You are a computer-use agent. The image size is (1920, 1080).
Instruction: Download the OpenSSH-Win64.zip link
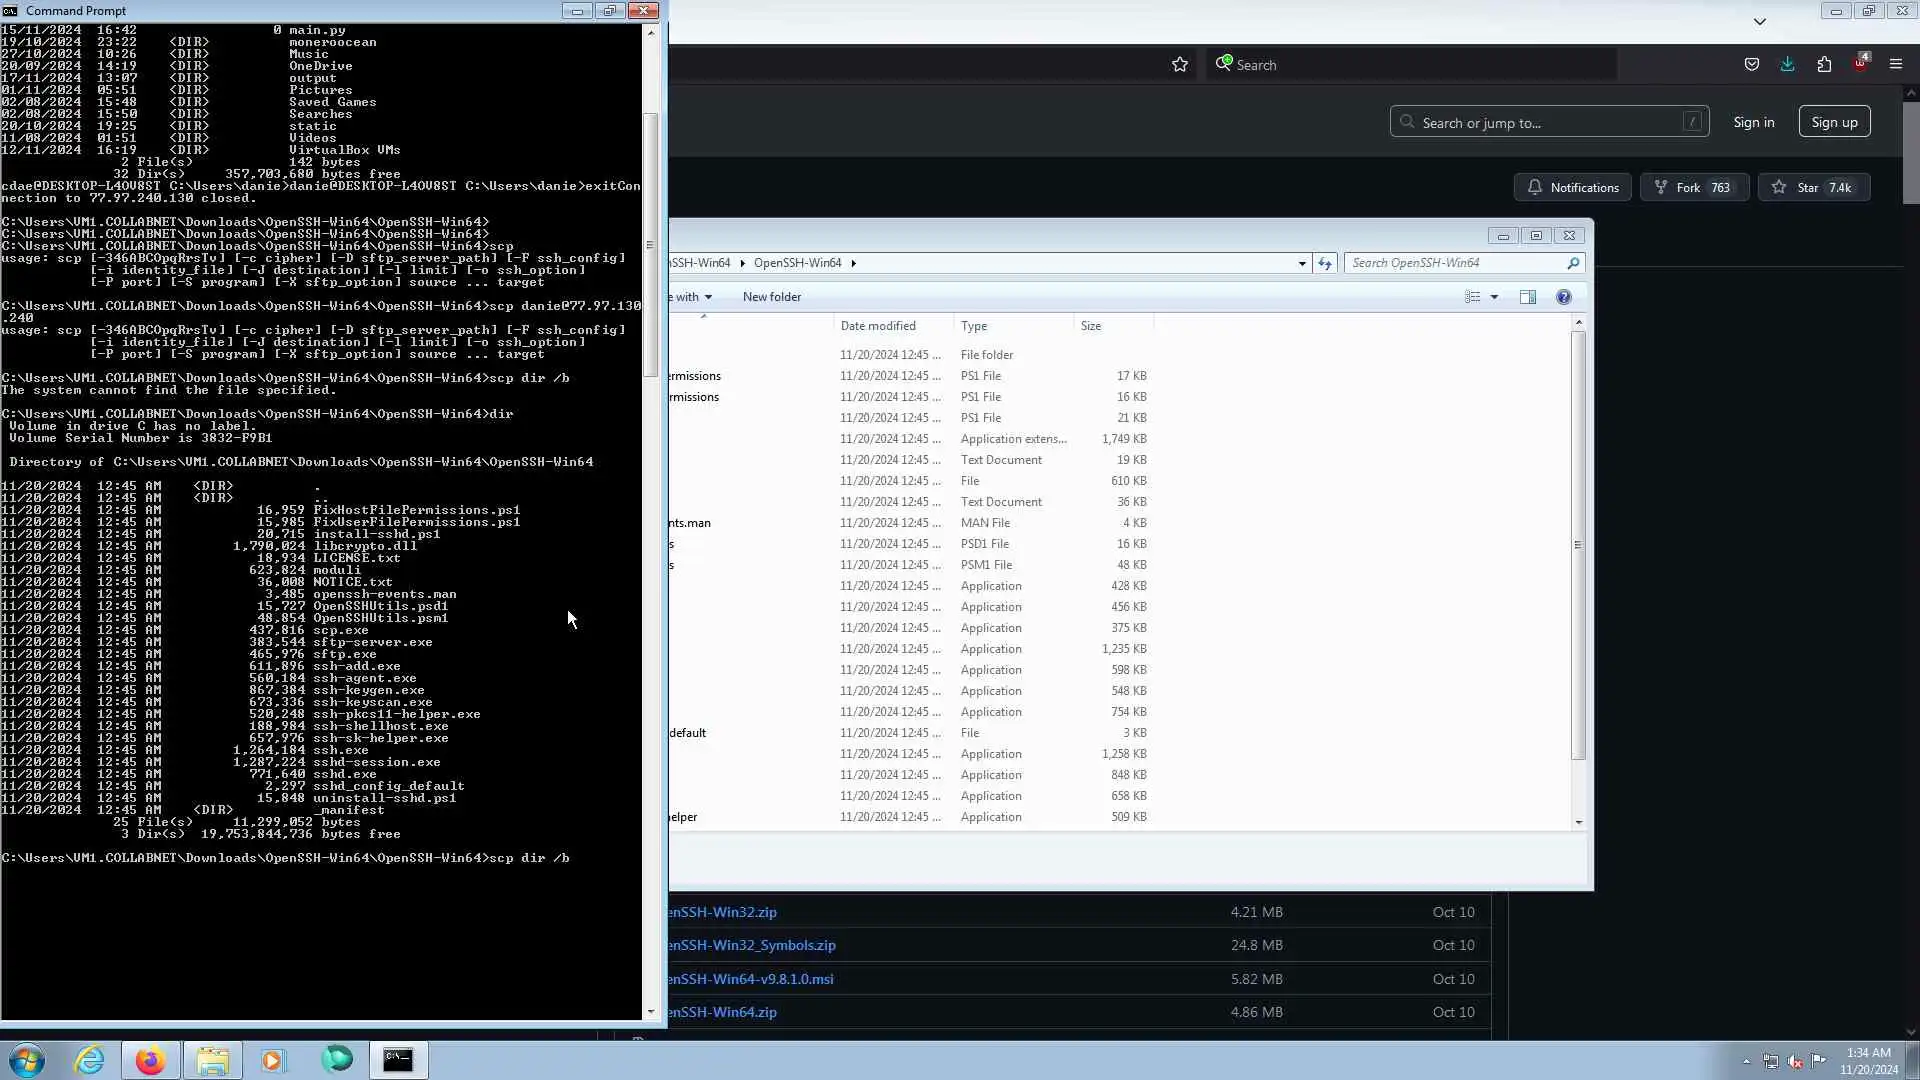click(722, 1012)
